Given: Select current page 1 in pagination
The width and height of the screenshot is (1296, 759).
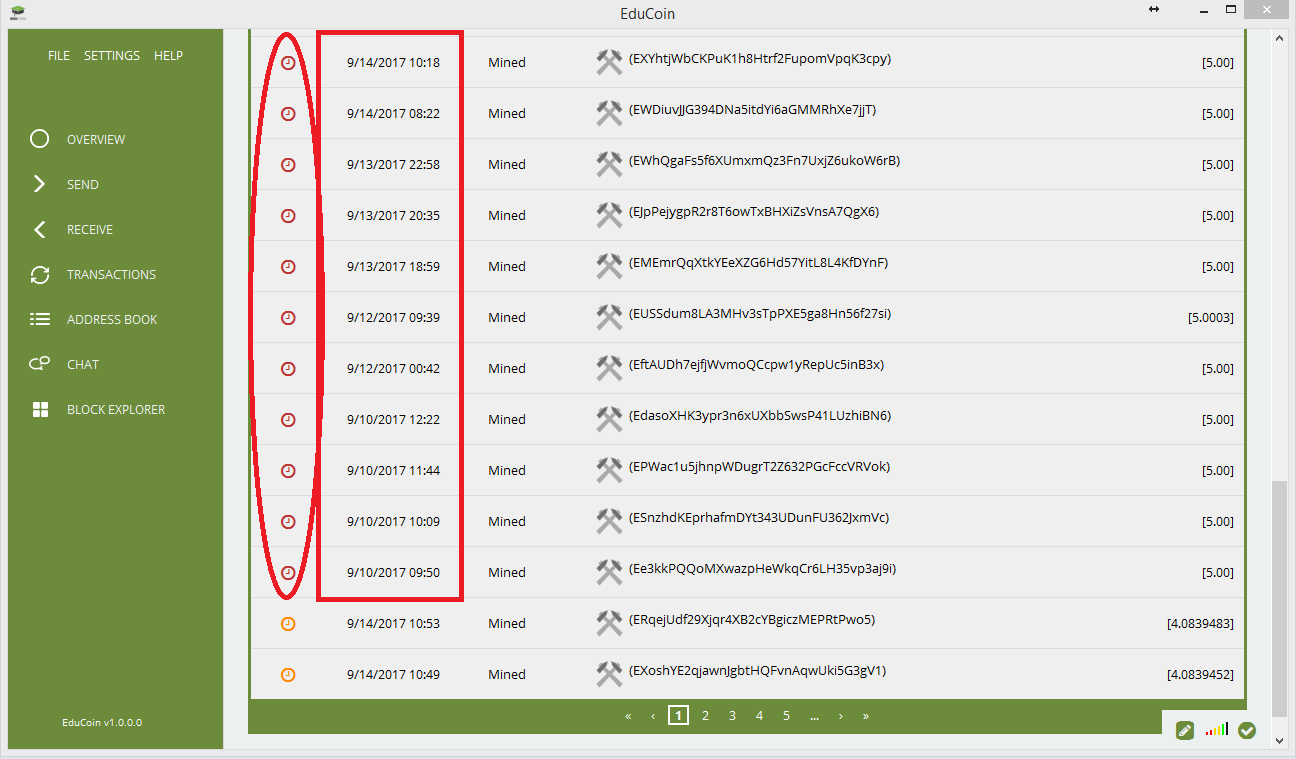Looking at the screenshot, I should click(x=678, y=715).
